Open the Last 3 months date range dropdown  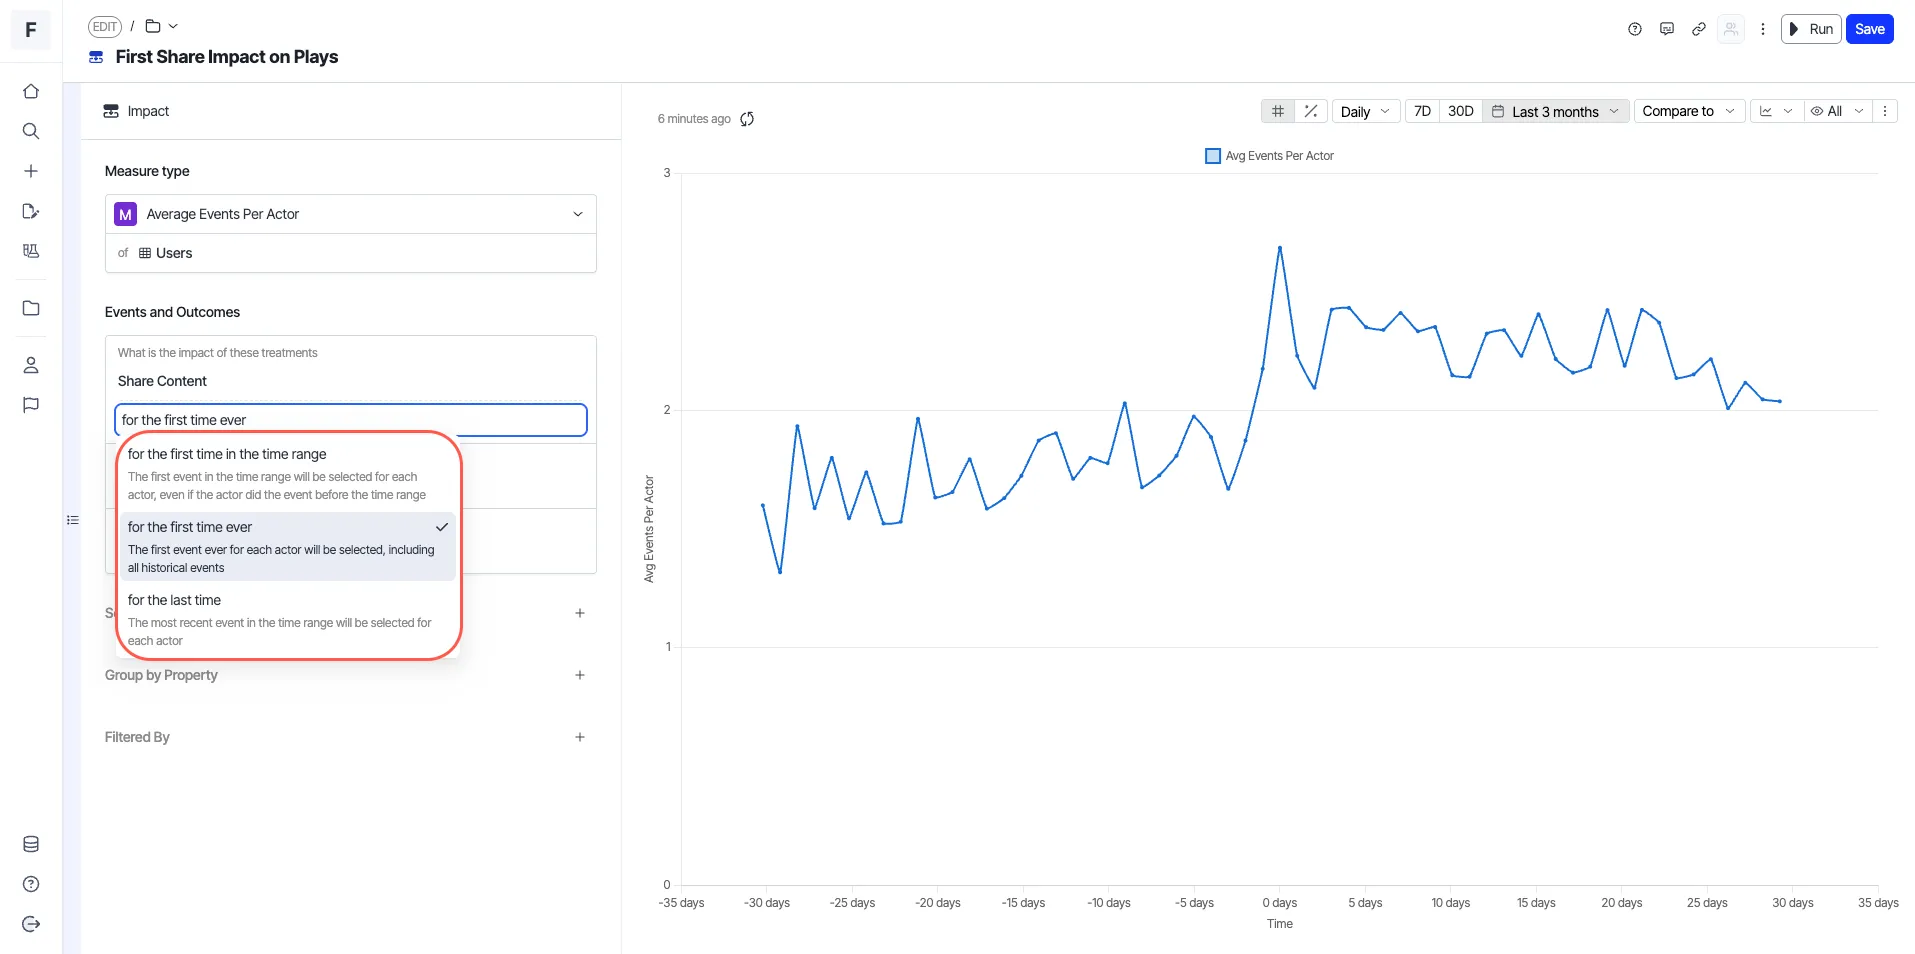point(1555,111)
